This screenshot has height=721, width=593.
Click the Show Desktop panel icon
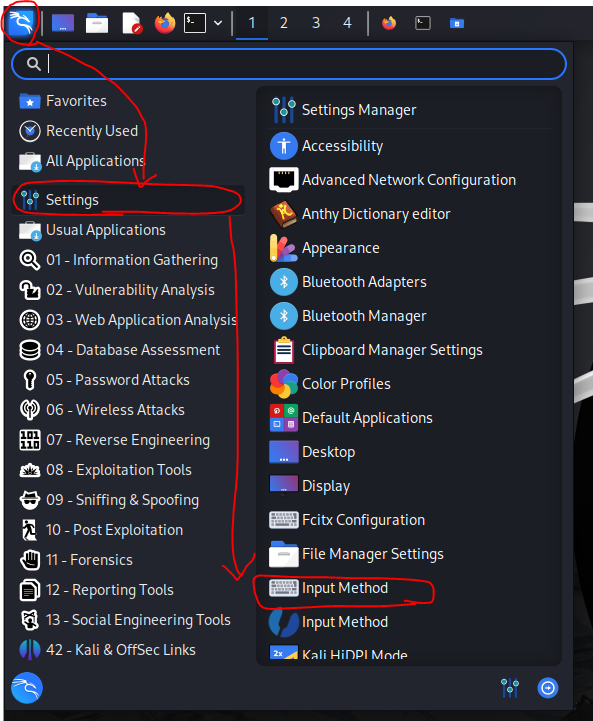click(x=63, y=23)
